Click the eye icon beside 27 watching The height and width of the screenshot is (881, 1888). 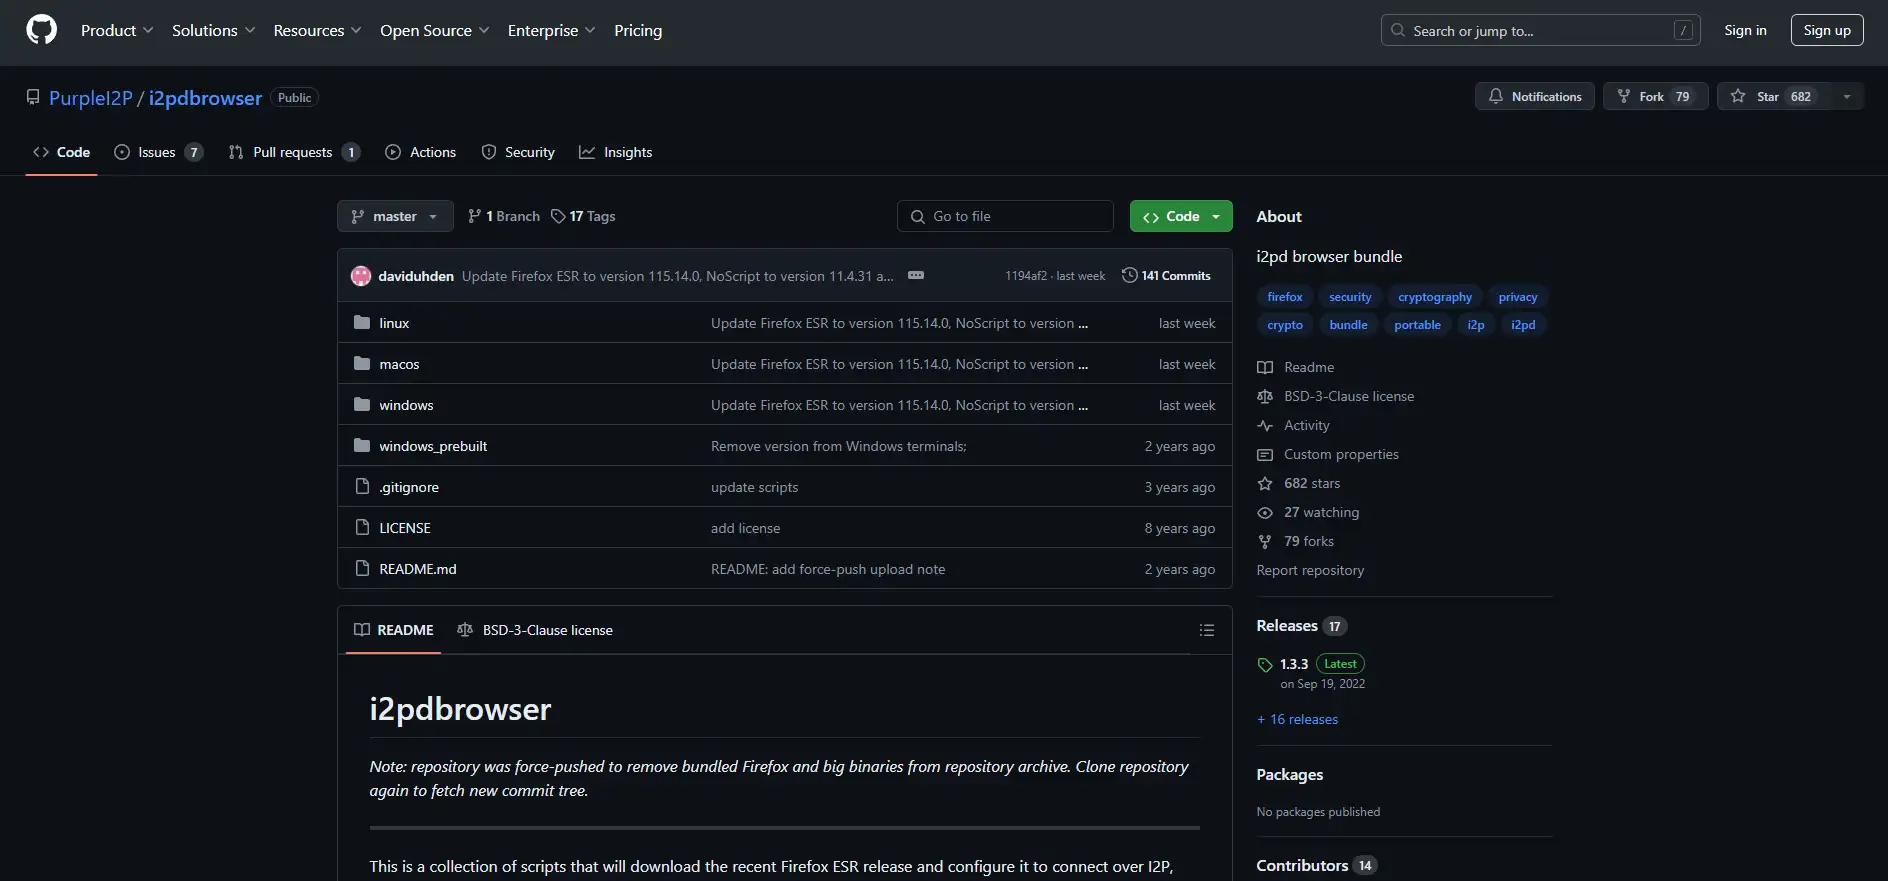click(1265, 512)
